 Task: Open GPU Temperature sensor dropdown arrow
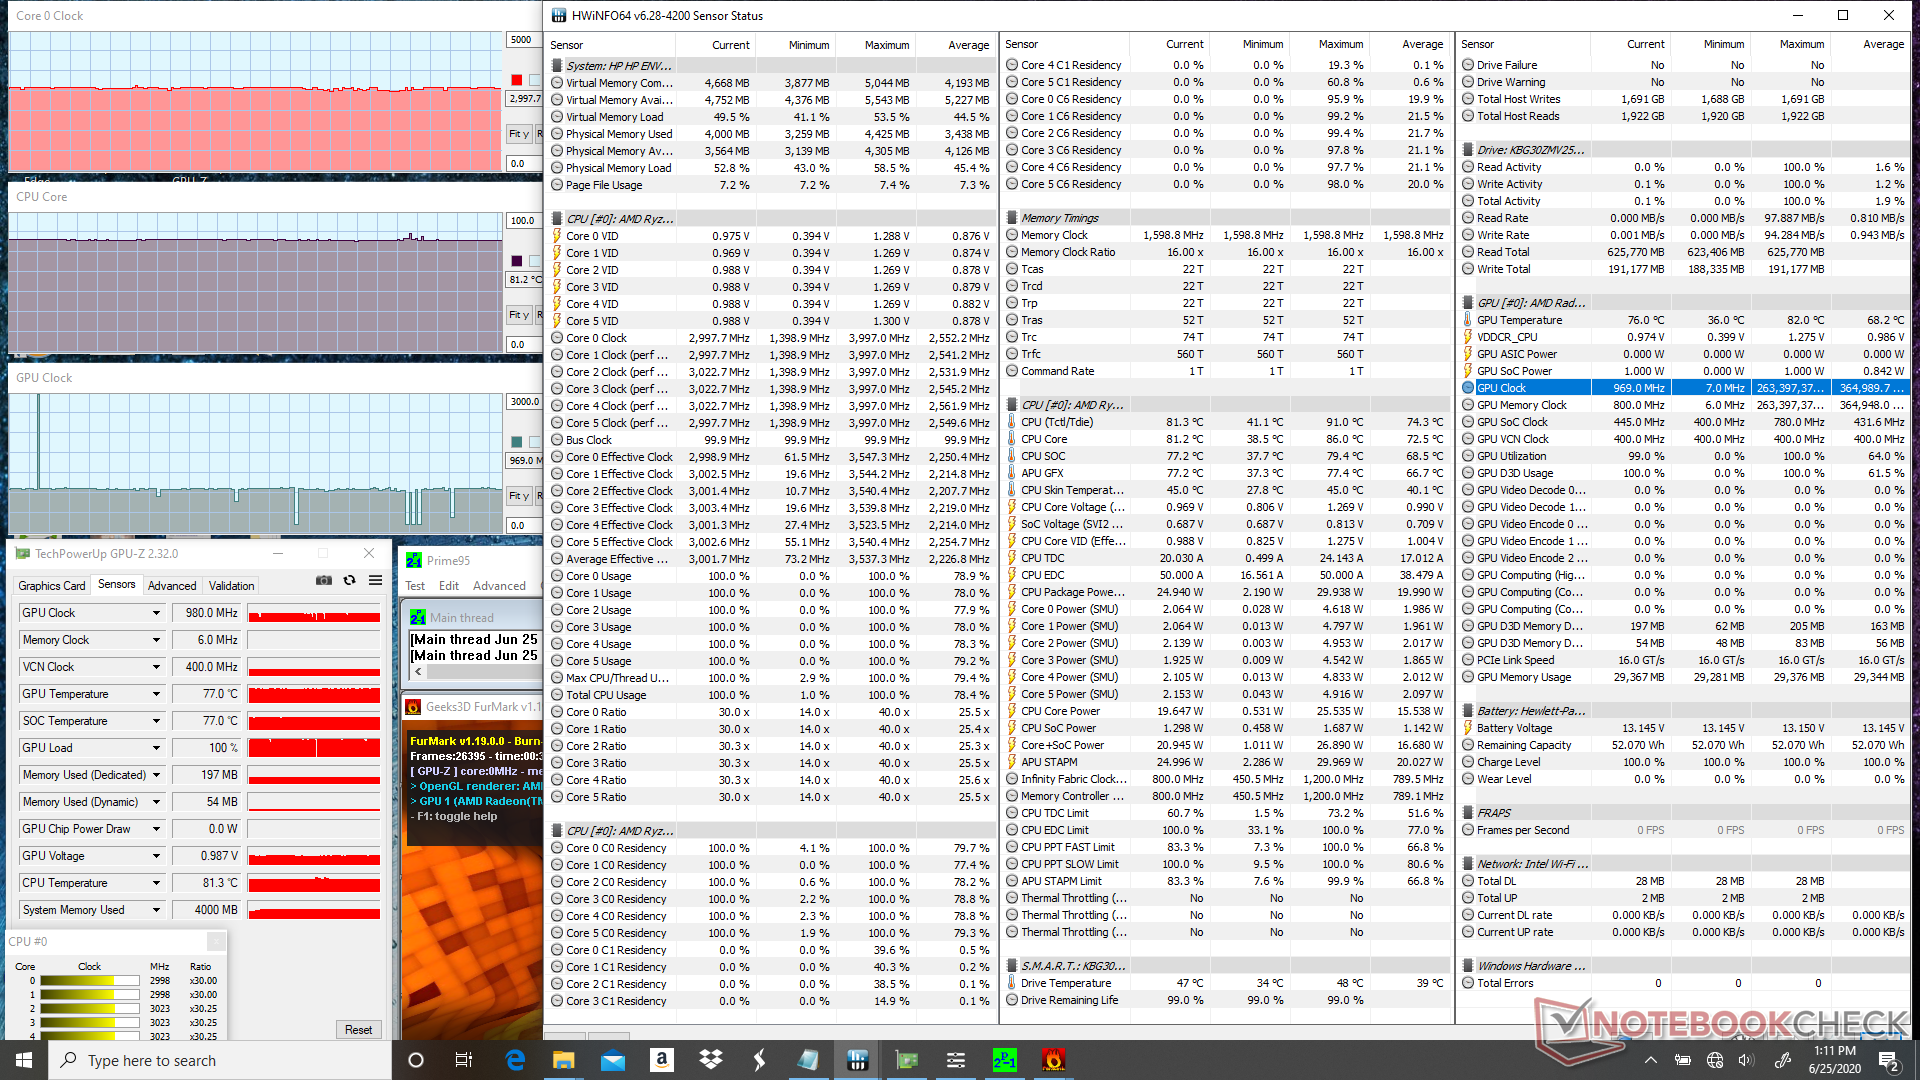pos(156,694)
